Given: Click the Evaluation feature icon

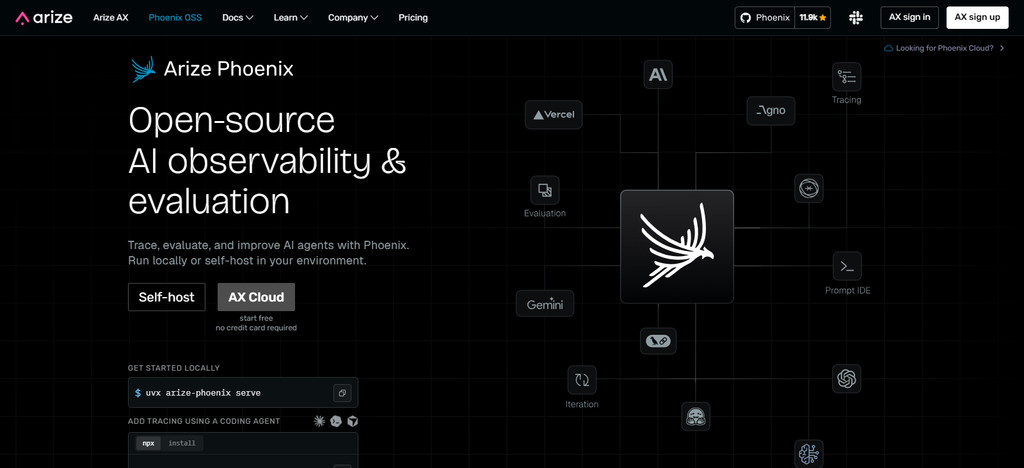Looking at the screenshot, I should [x=545, y=191].
